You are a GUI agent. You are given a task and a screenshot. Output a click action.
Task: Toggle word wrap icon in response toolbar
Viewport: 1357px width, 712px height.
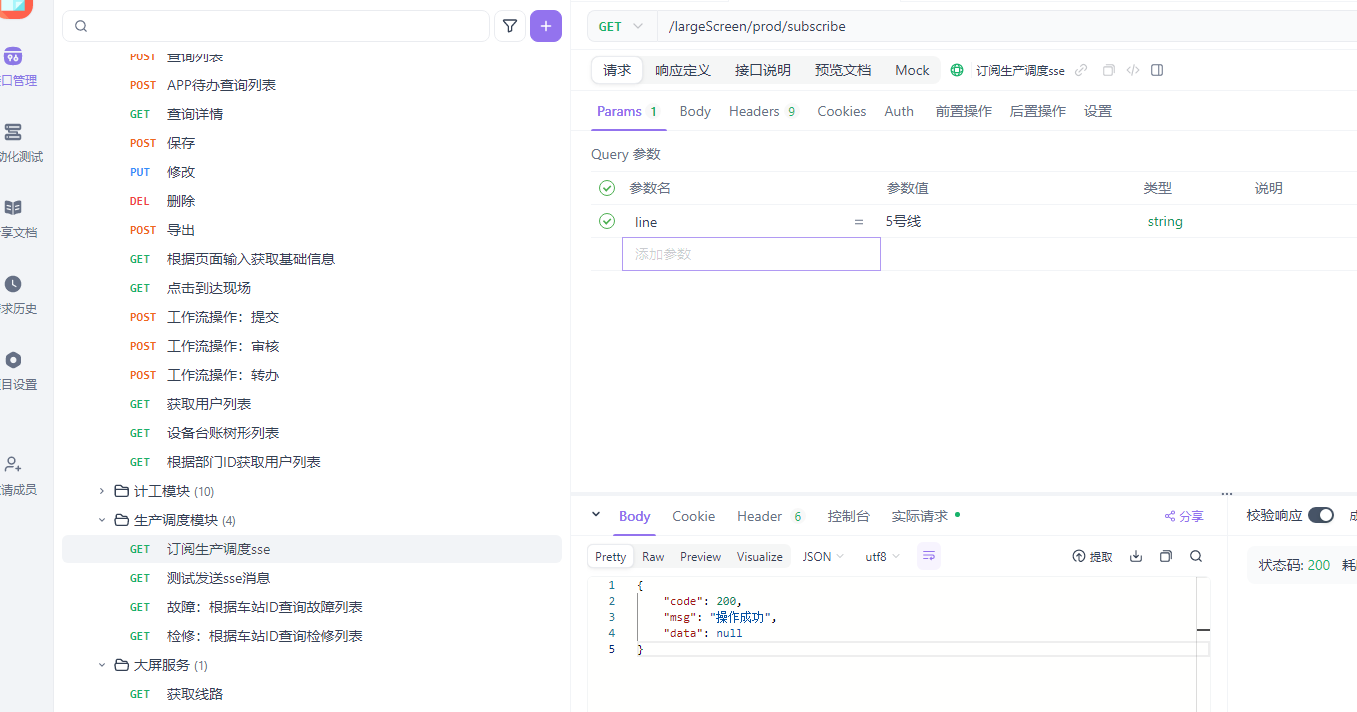tap(928, 556)
